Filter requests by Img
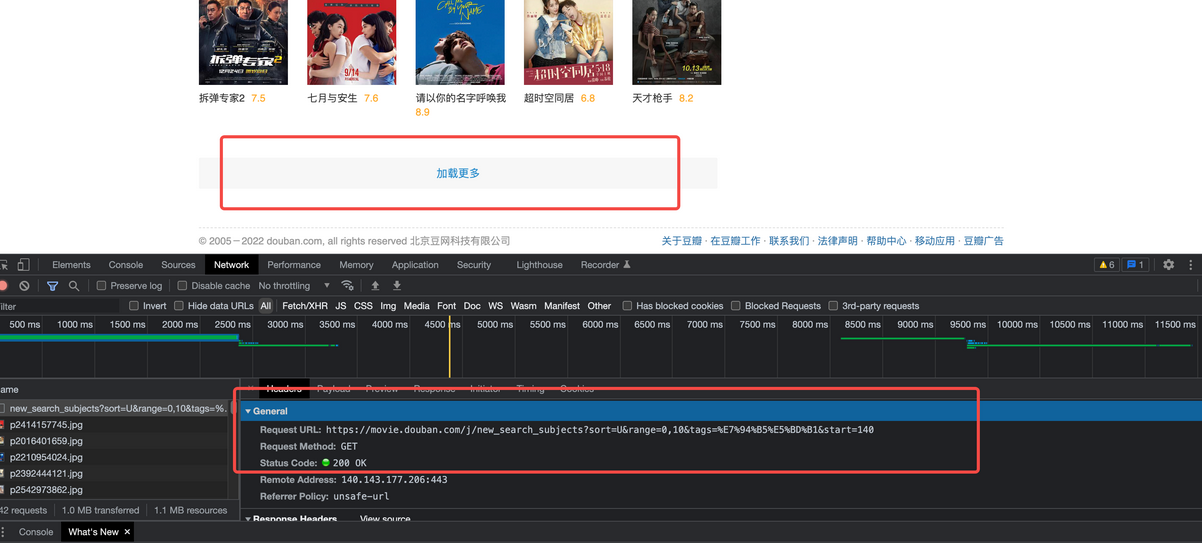The height and width of the screenshot is (543, 1202). tap(388, 306)
